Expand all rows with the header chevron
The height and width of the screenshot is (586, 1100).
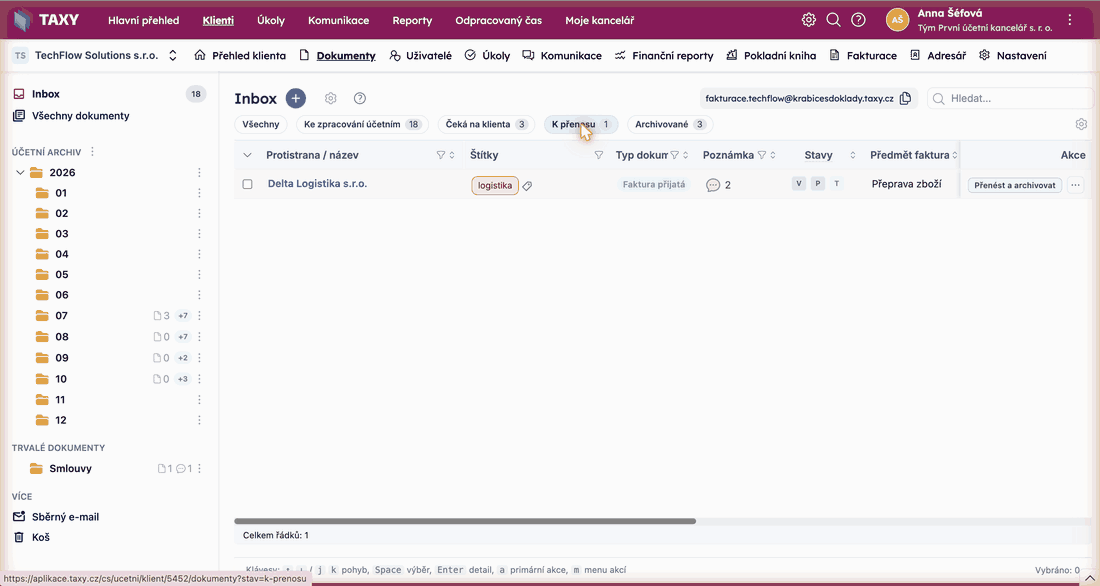pyautogui.click(x=247, y=155)
